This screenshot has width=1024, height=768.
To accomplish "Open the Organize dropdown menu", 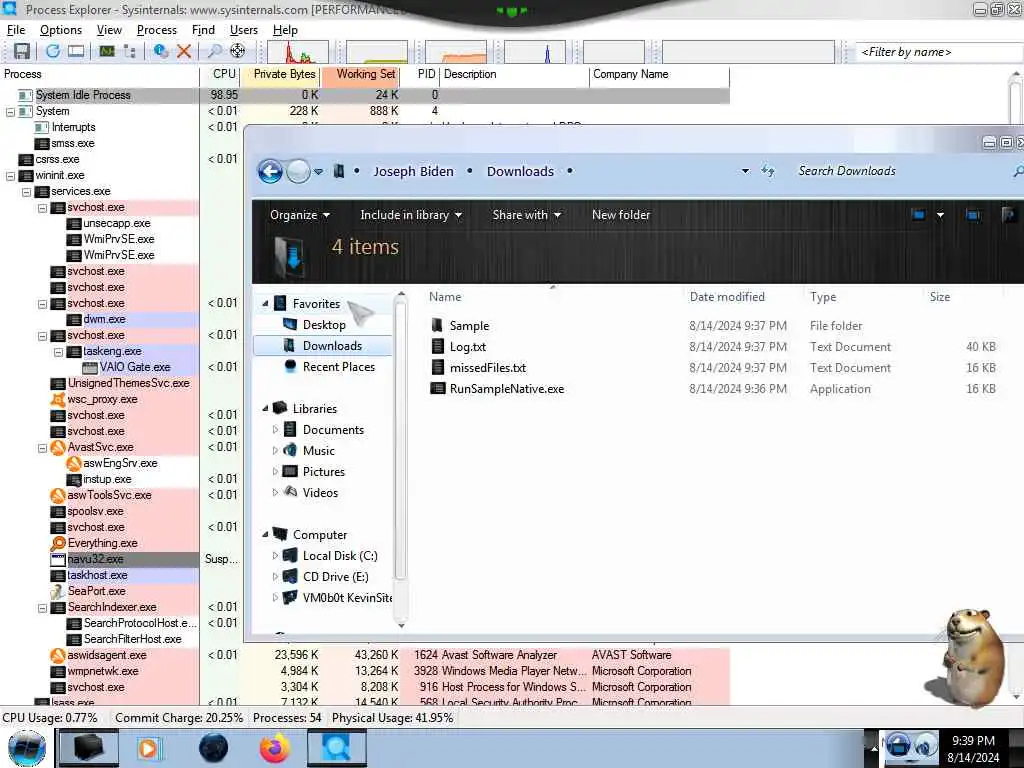I will [x=300, y=215].
